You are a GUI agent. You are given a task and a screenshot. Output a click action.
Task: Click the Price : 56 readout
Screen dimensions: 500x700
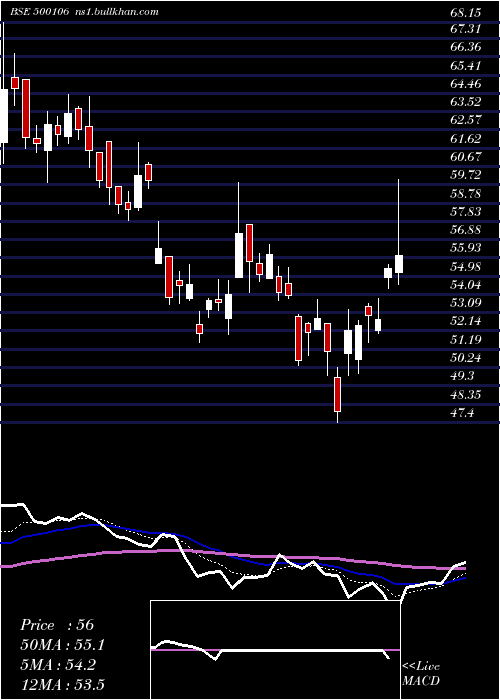pyautogui.click(x=57, y=625)
